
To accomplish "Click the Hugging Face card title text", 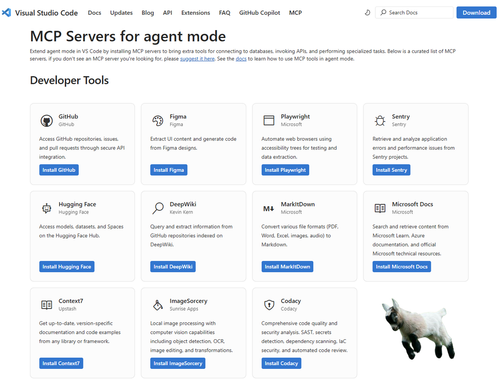I will [77, 204].
